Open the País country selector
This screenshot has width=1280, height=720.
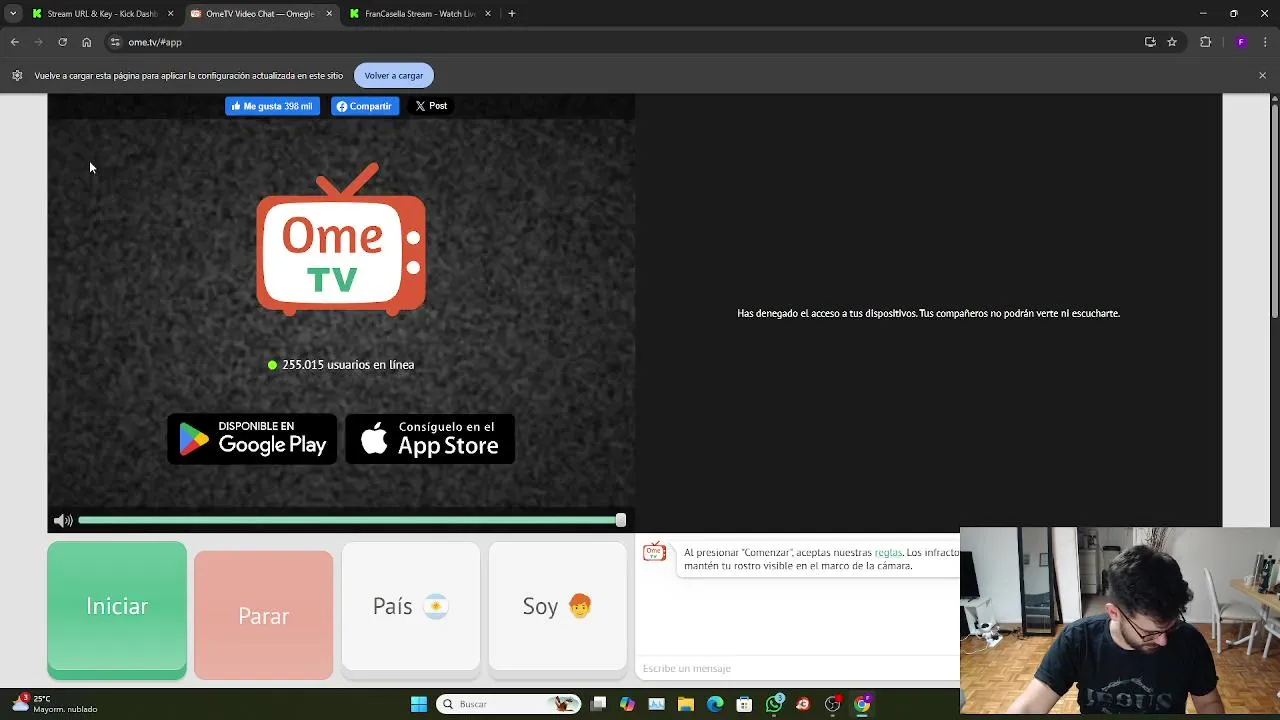pyautogui.click(x=411, y=607)
